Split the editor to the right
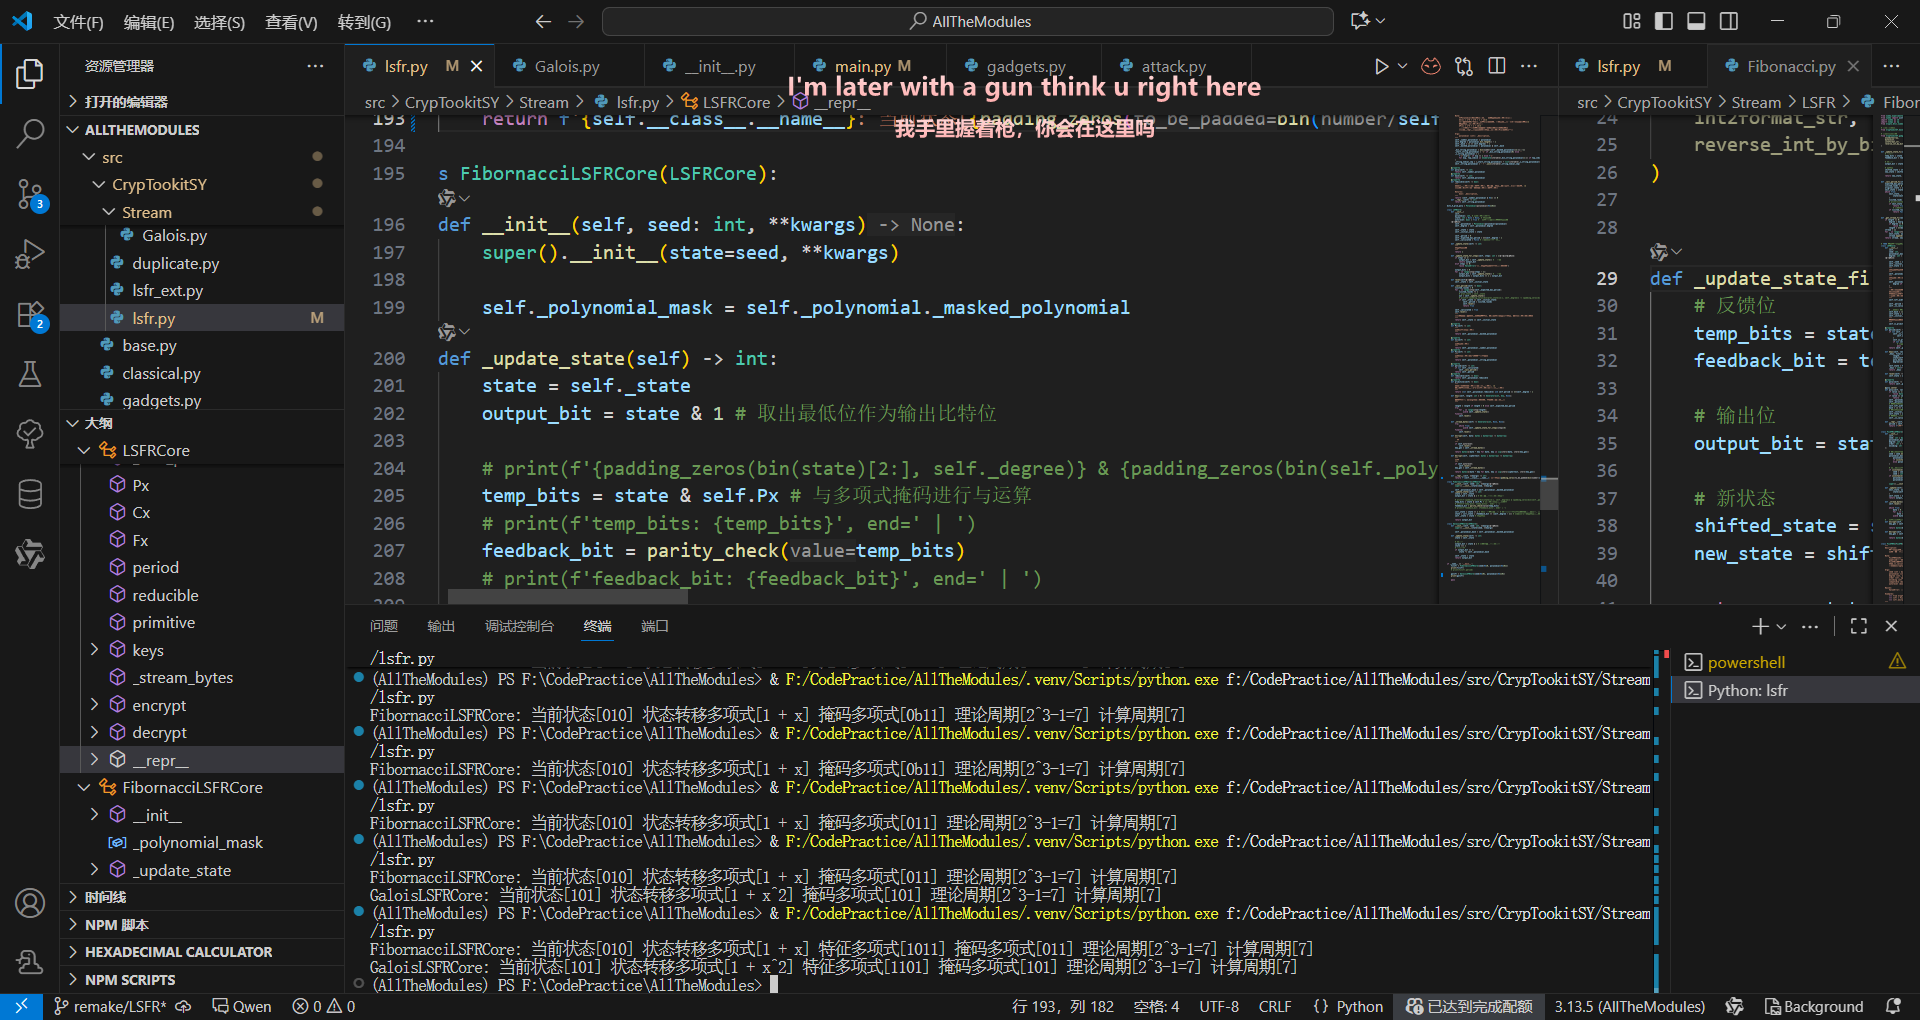Screen dimensions: 1920x1020 pyautogui.click(x=1497, y=66)
